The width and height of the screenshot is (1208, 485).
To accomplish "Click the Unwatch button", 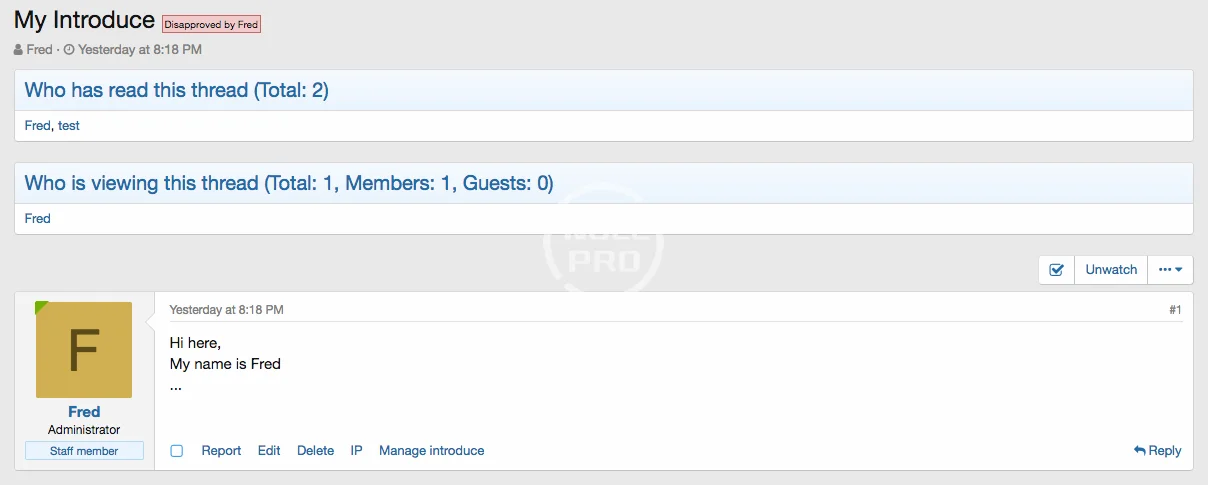I will [x=1111, y=270].
